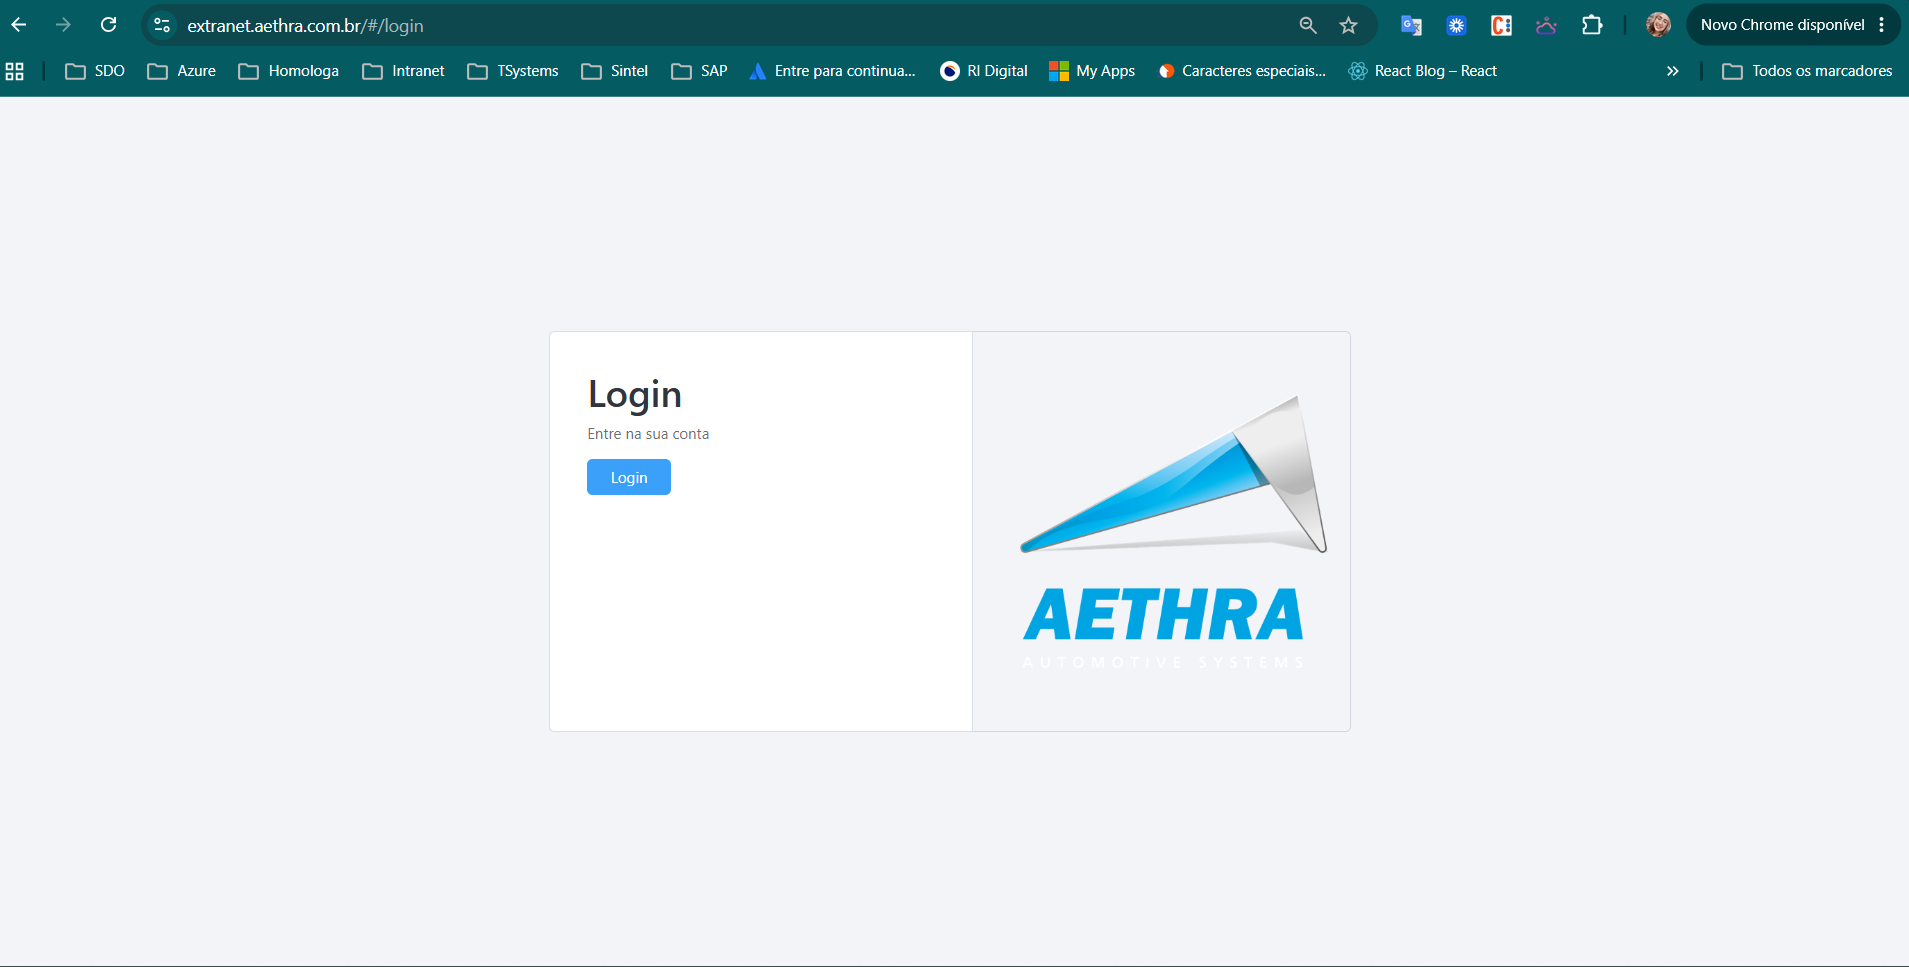Open the Sintel bookmark folder
This screenshot has height=967, width=1909.
click(x=615, y=71)
